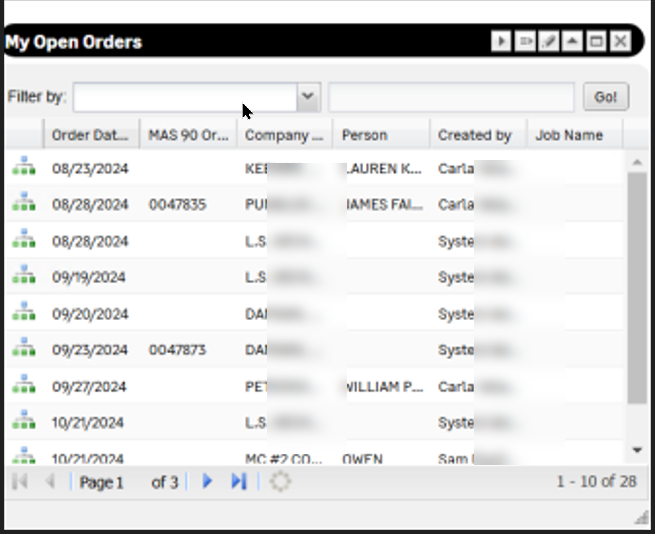Go to the next page of orders
The image size is (655, 534).
(x=208, y=482)
